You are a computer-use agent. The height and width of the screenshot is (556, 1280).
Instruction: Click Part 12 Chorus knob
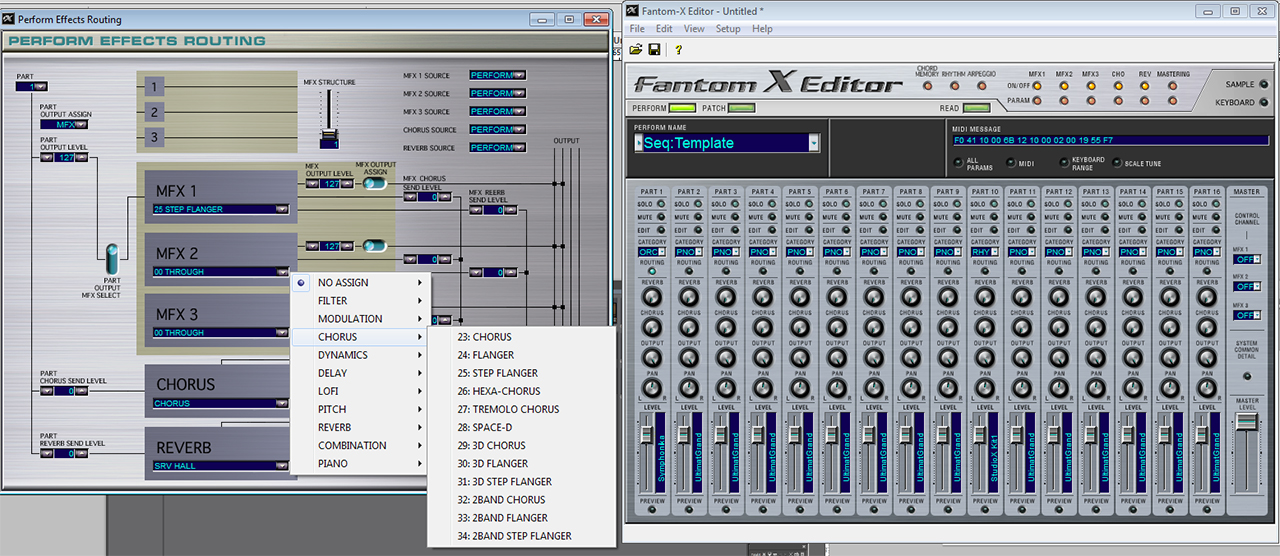tap(1058, 327)
